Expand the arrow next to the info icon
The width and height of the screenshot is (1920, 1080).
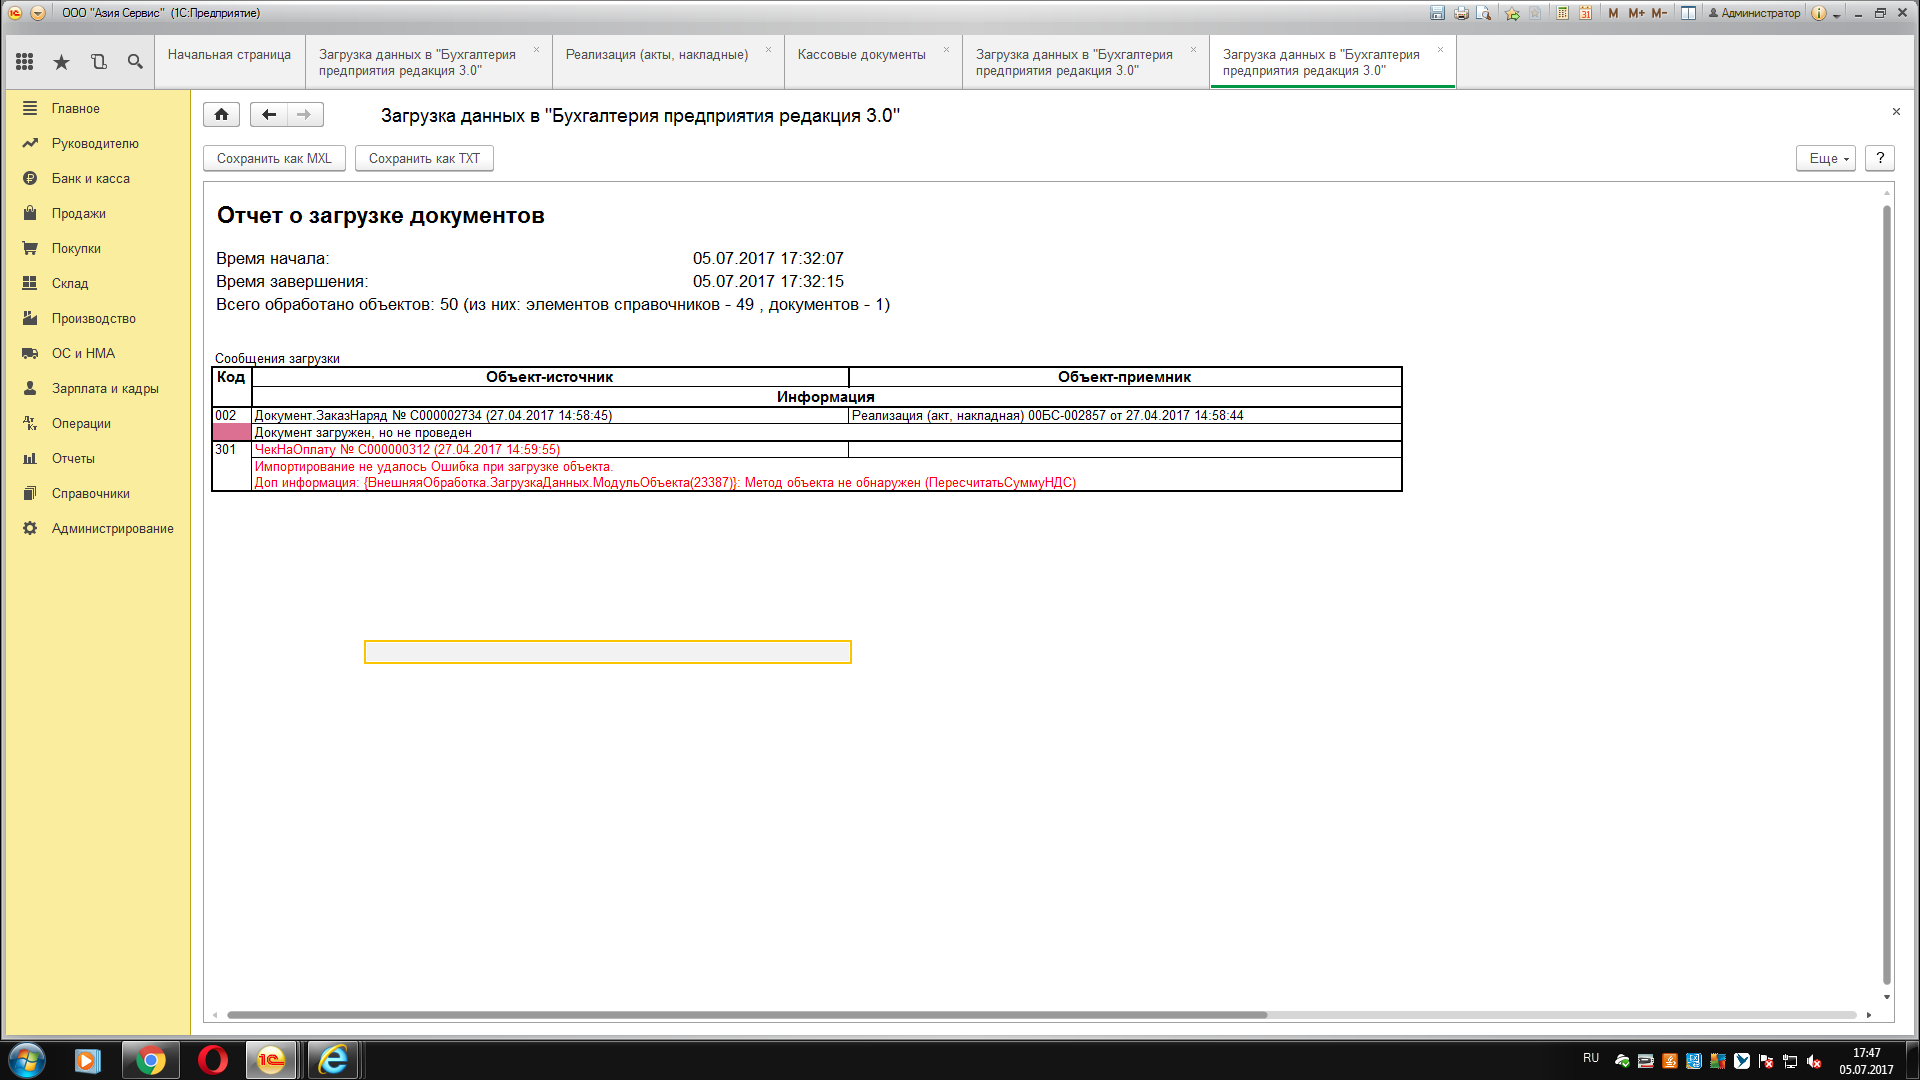click(x=1837, y=15)
